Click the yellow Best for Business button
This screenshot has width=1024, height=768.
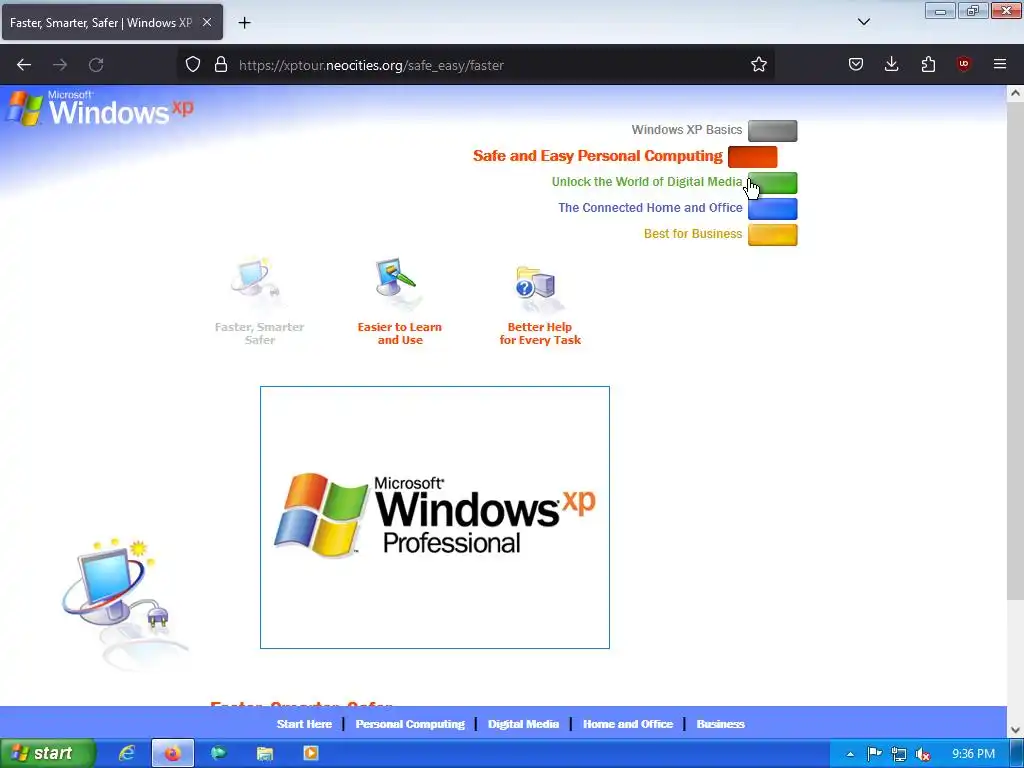click(x=772, y=235)
